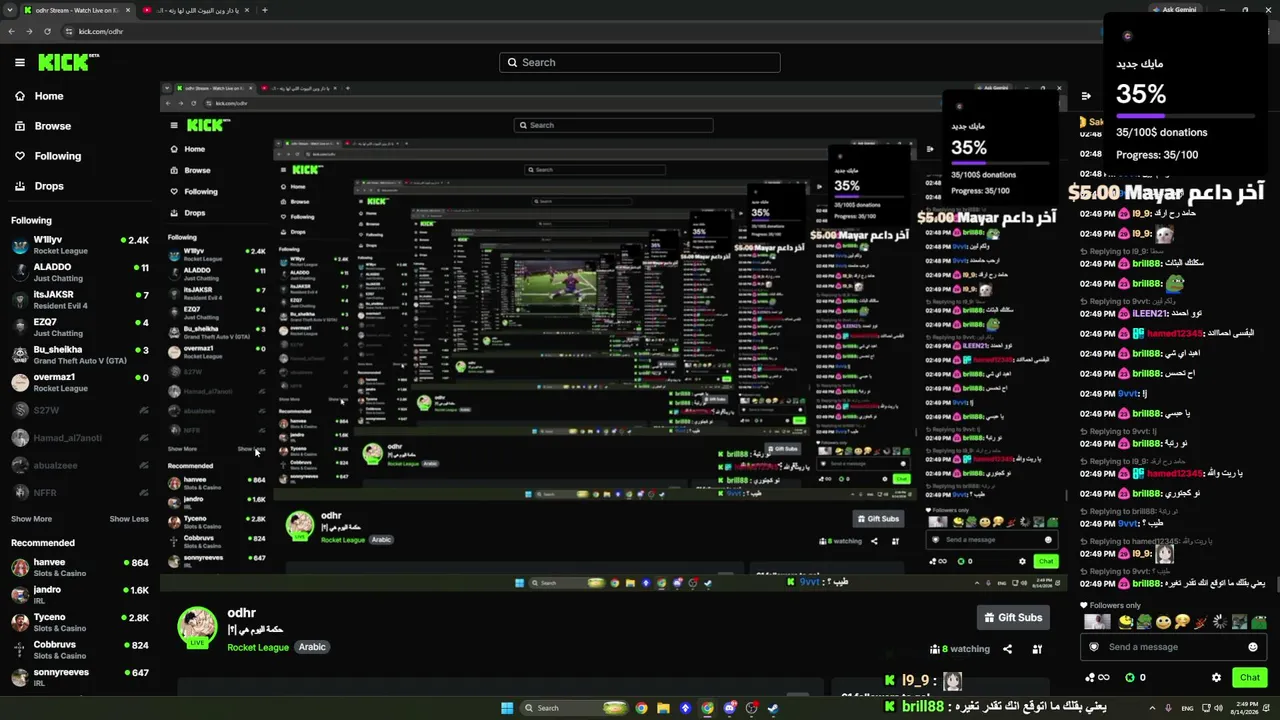Expand the following list with Show More
Viewport: 1280px width, 720px height.
(x=31, y=519)
